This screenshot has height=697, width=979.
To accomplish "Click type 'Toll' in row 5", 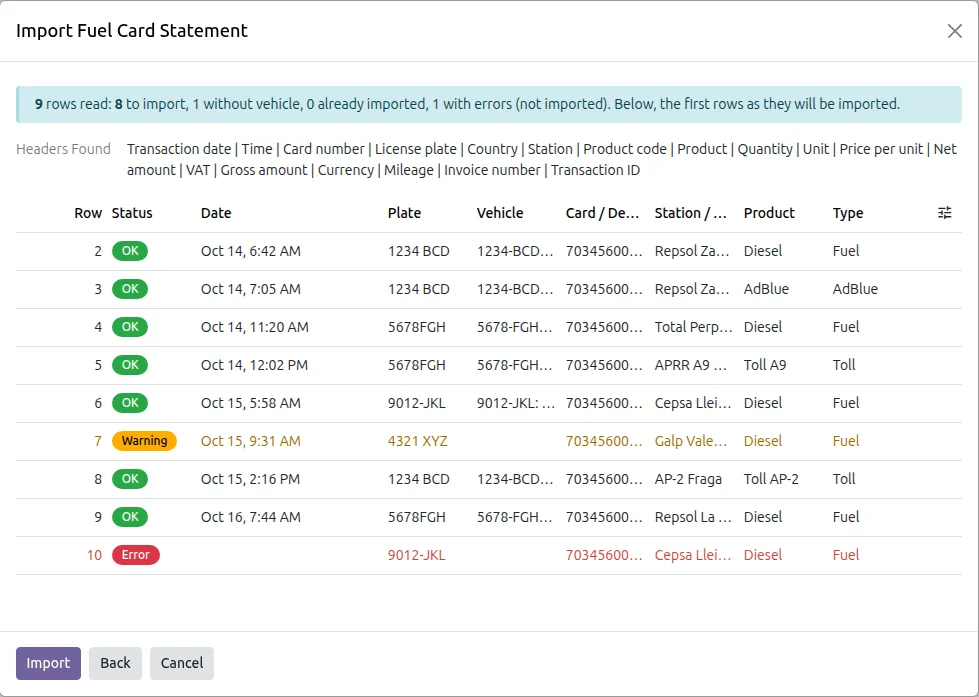I will (x=844, y=365).
